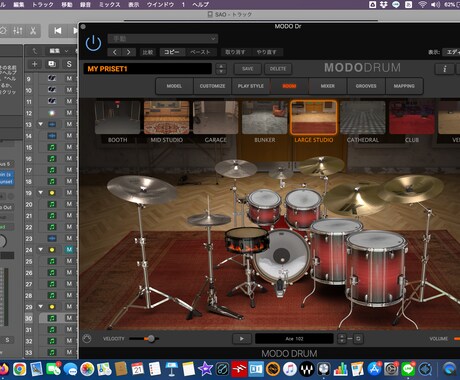
Task: Go to previous plugin setting arrow
Action: 115,52
